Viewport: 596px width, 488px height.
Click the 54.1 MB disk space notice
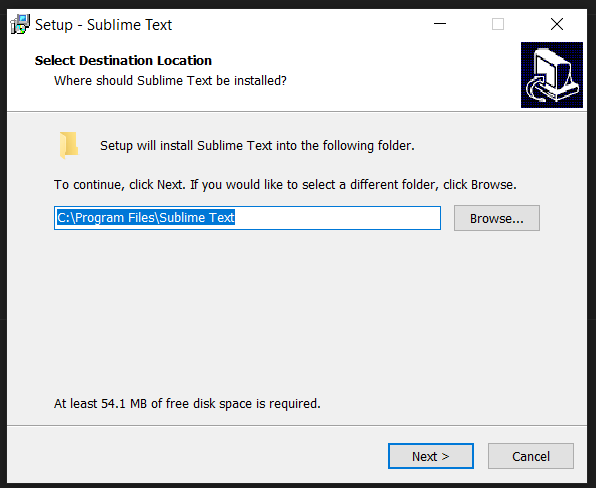[x=187, y=404]
